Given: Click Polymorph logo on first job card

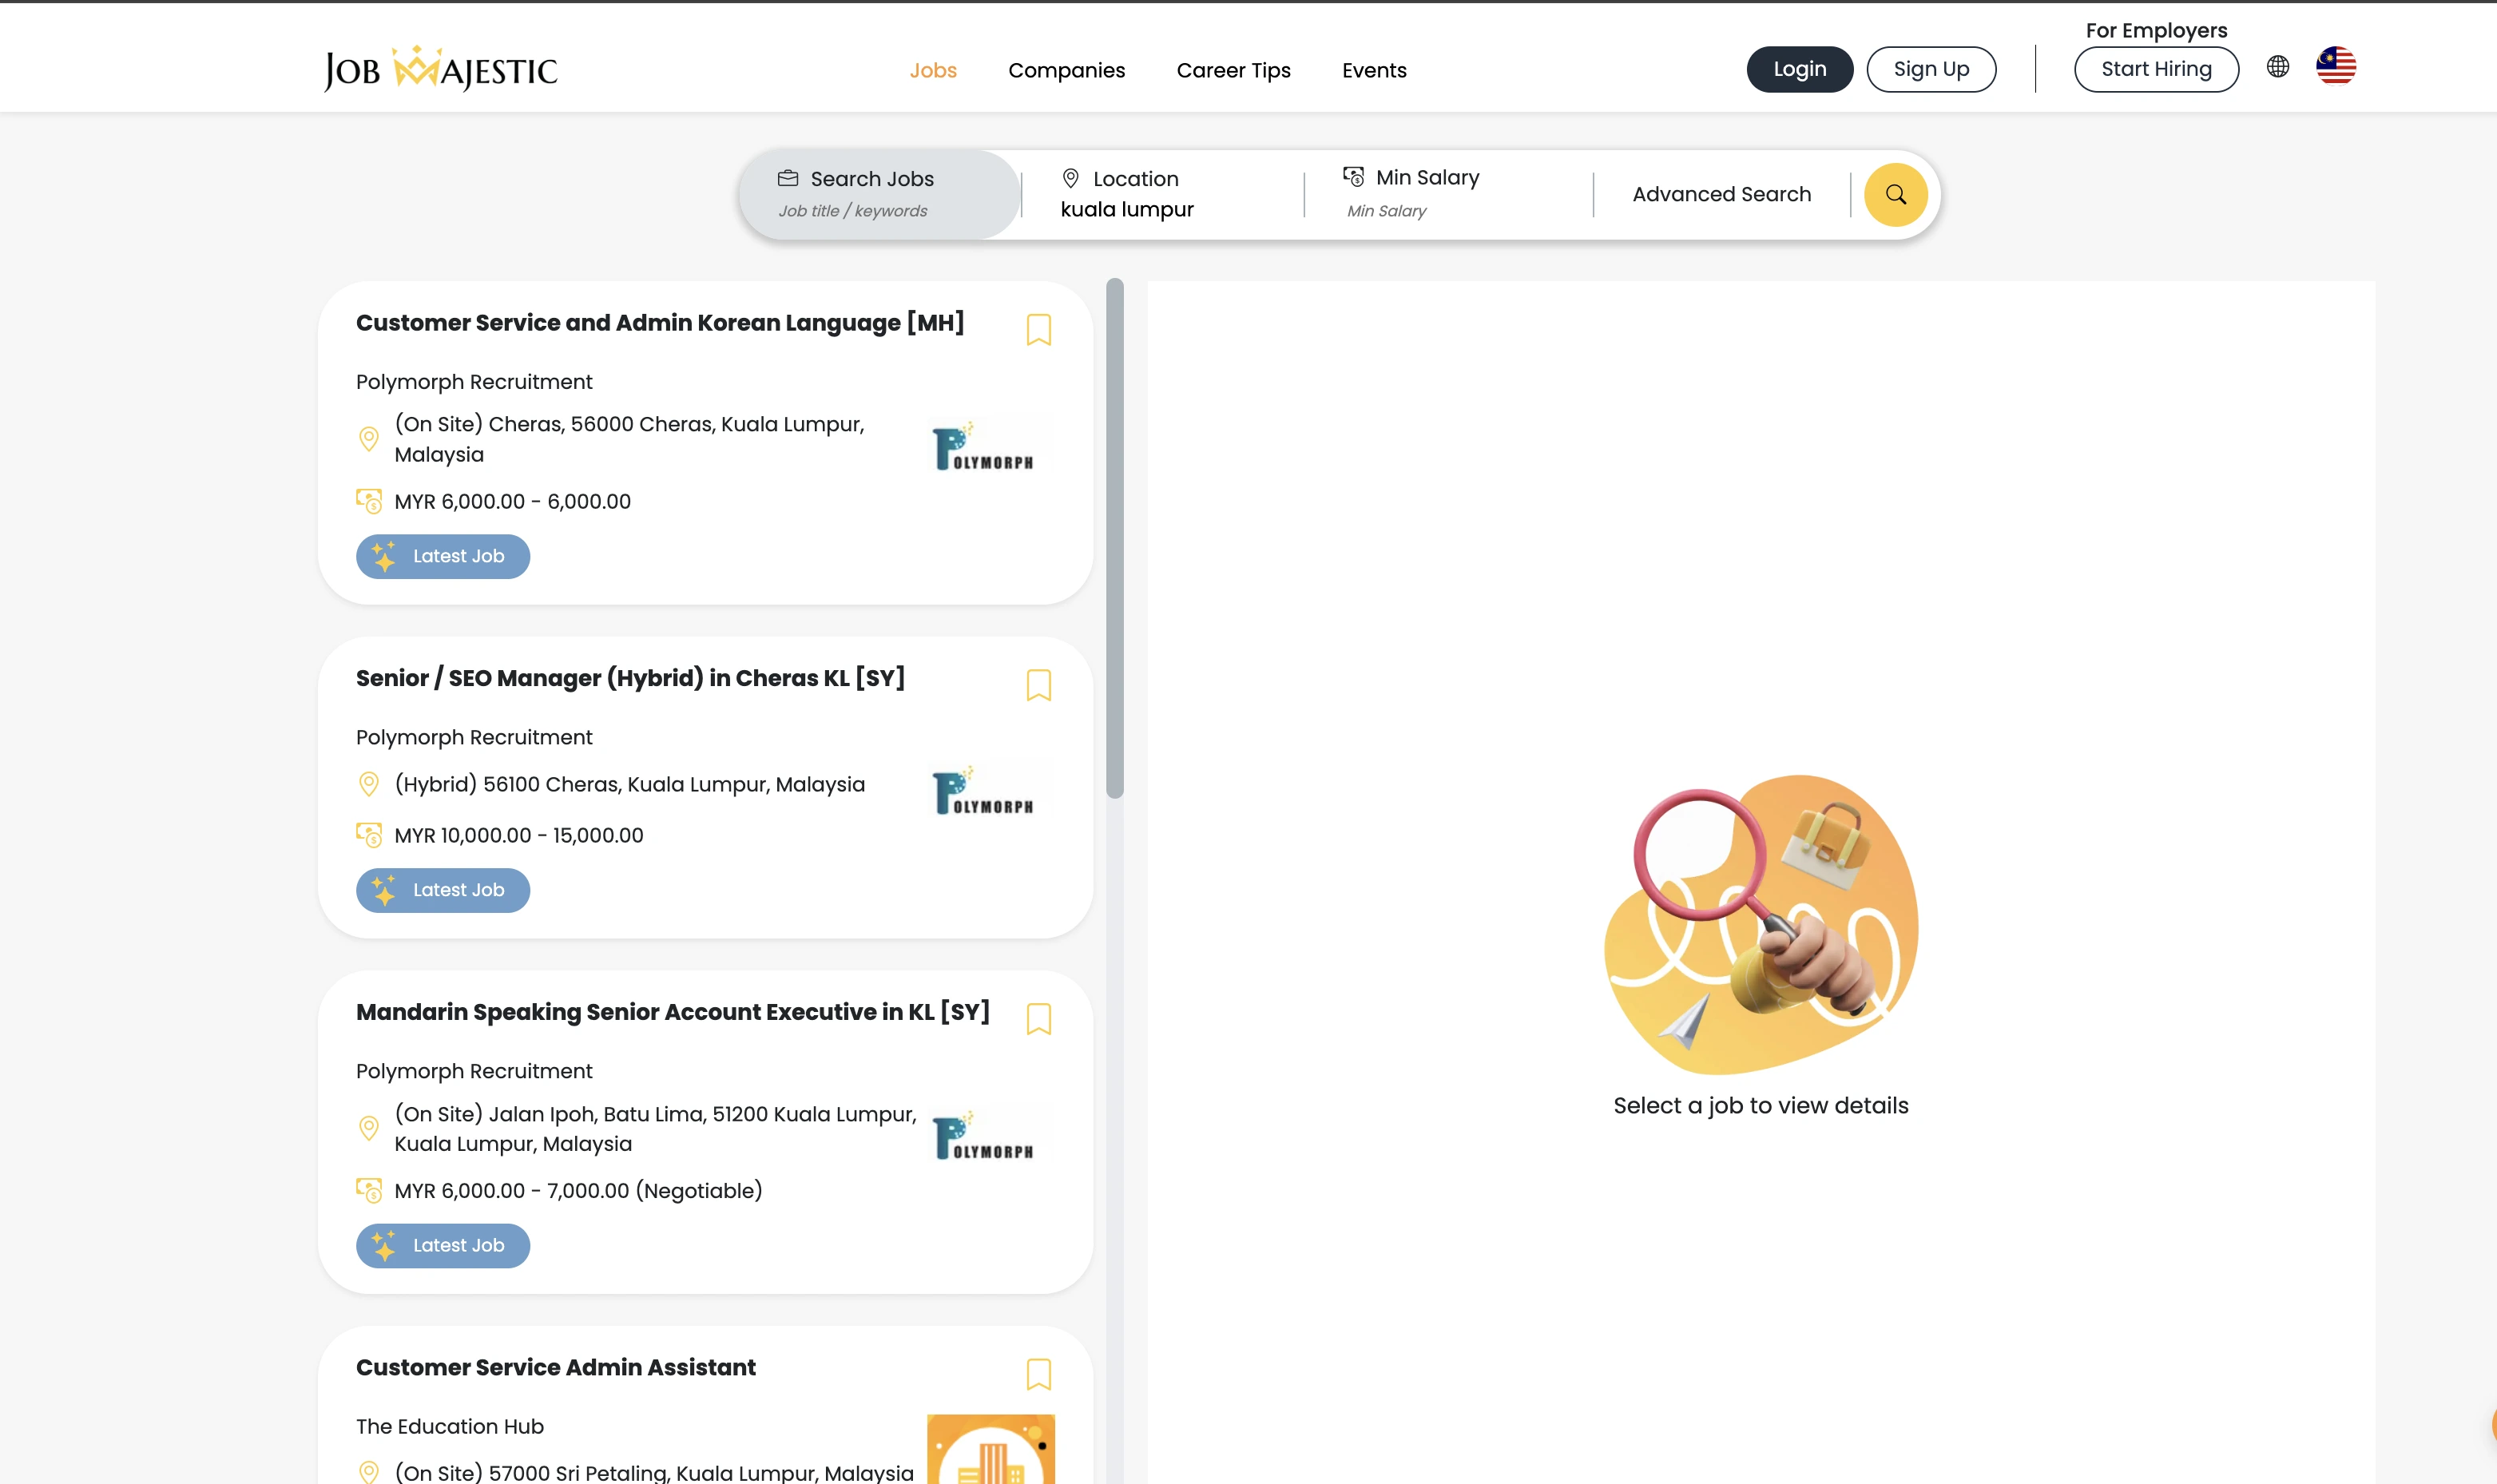Looking at the screenshot, I should (984, 446).
